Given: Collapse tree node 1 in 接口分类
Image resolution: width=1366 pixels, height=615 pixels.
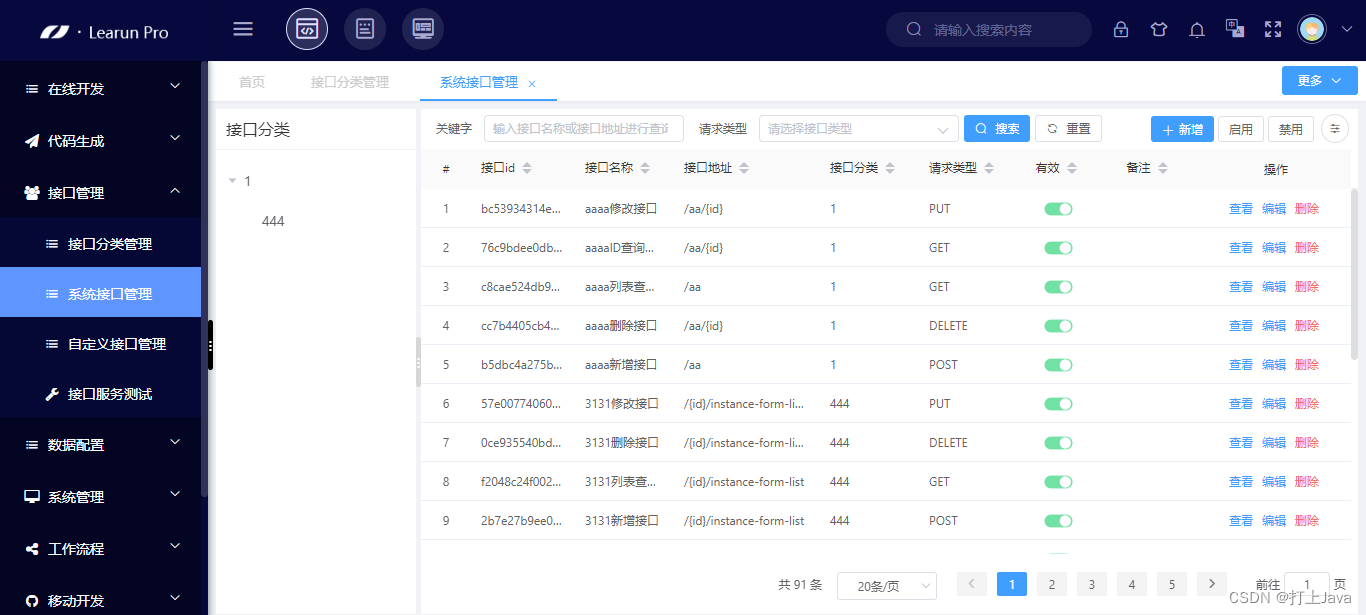Looking at the screenshot, I should click(x=232, y=181).
